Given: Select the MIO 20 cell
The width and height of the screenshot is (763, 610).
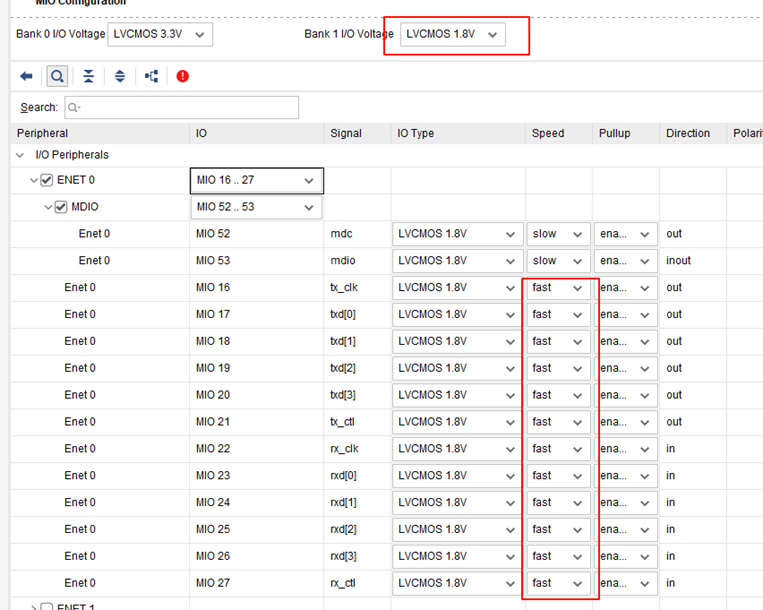Looking at the screenshot, I should click(256, 395).
